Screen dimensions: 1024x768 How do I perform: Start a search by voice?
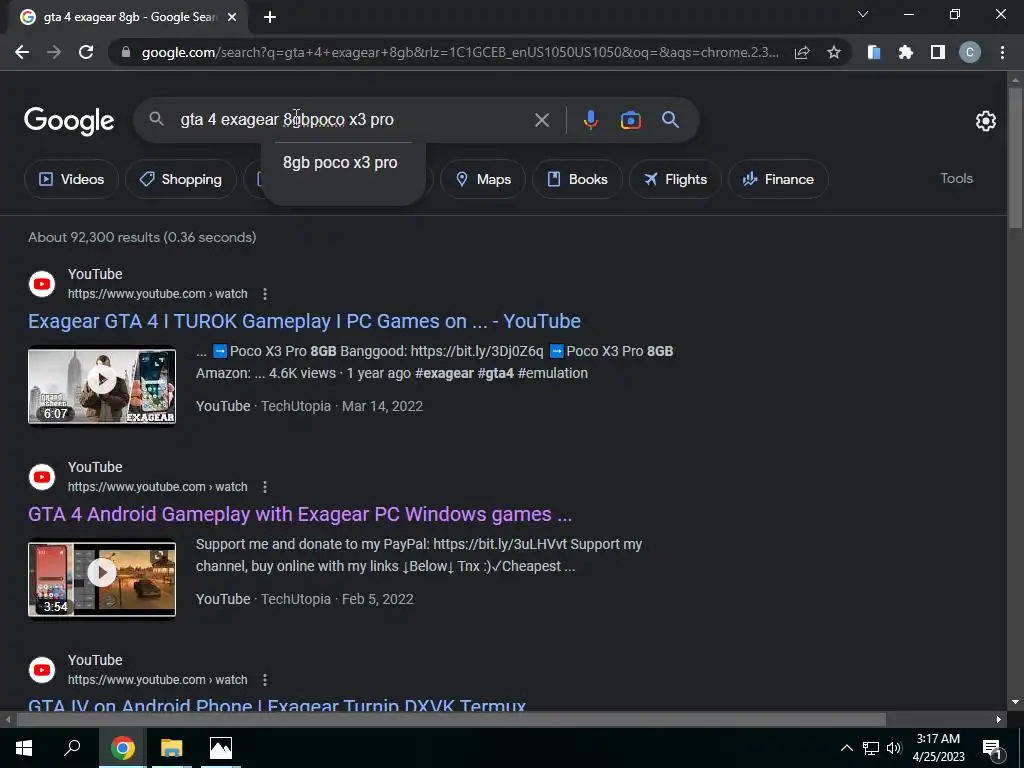[590, 120]
